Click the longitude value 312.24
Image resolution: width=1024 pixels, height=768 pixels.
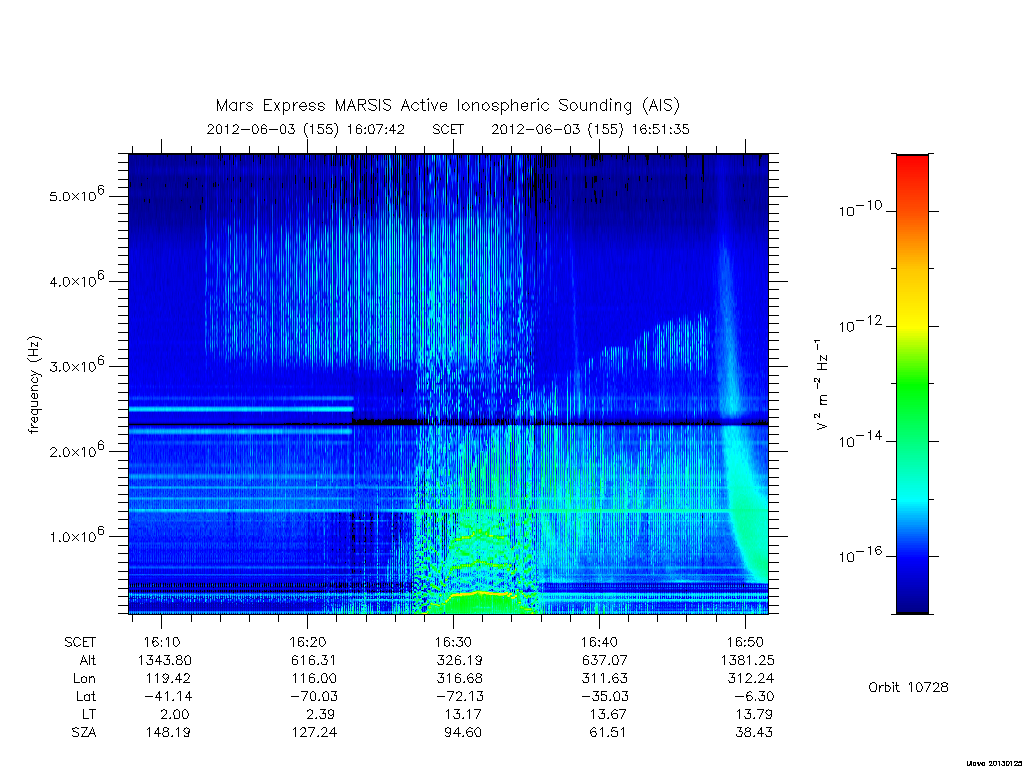tap(751, 679)
